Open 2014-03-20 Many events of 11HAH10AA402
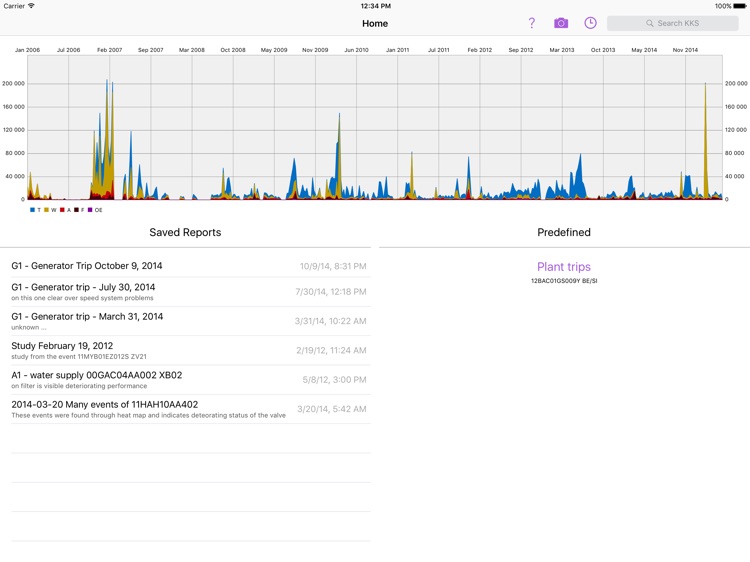 click(105, 404)
